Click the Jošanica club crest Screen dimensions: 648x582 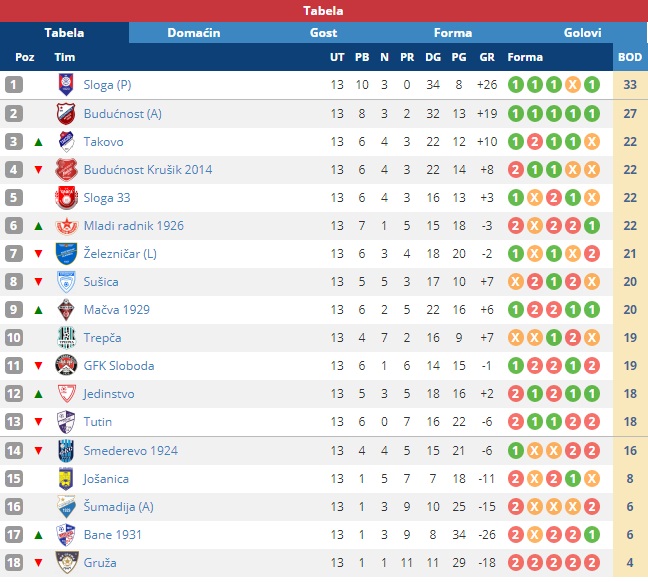(x=66, y=479)
